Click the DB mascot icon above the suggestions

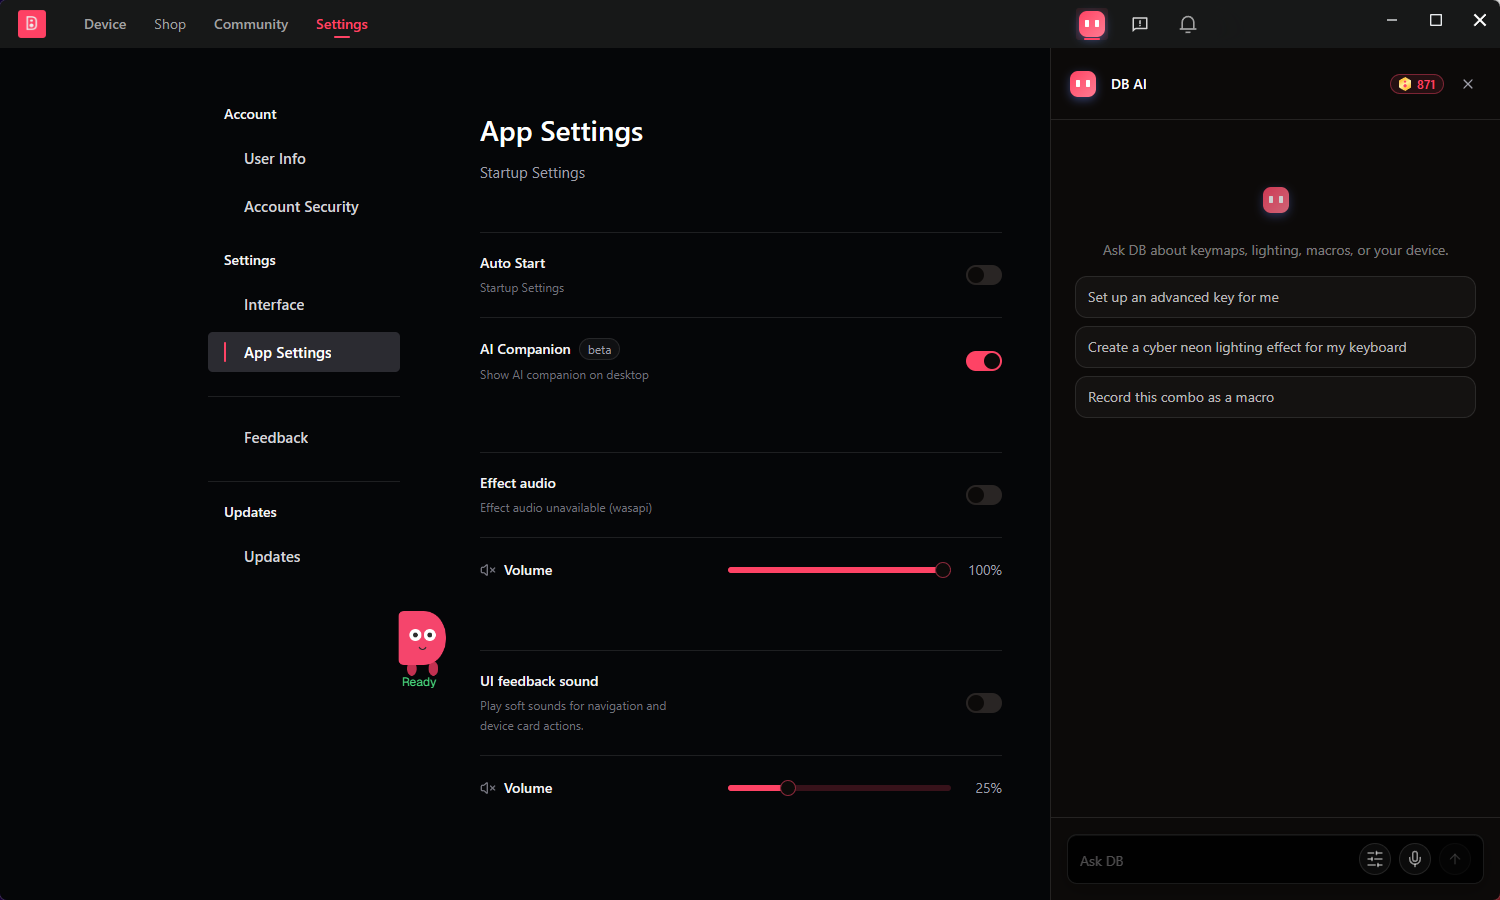pyautogui.click(x=1276, y=200)
